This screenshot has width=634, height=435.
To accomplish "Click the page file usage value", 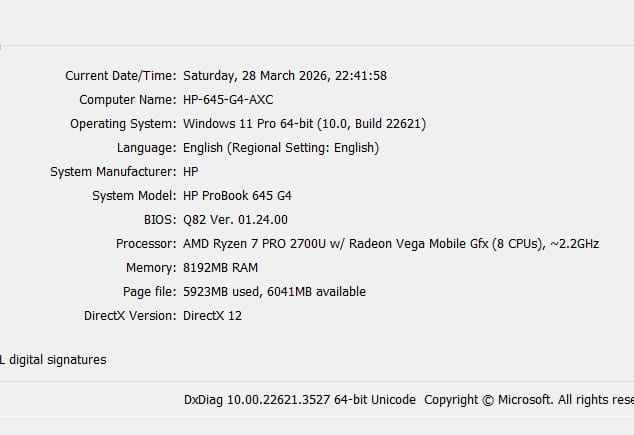I will coord(274,292).
